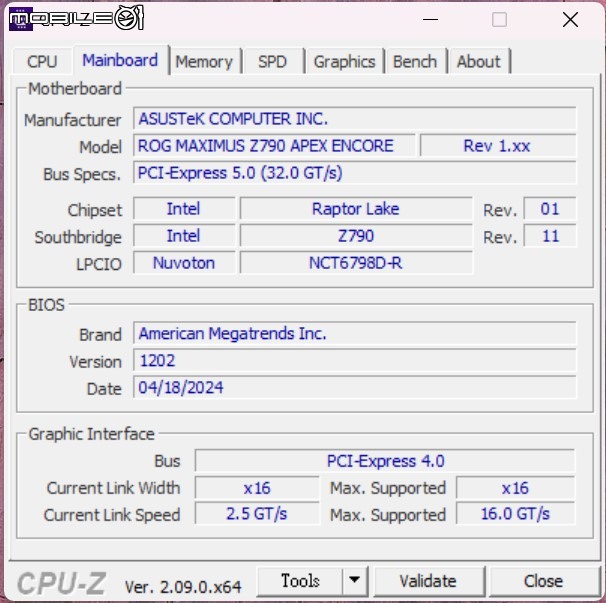
Task: Click the Max. Supported link width x16
Action: pyautogui.click(x=515, y=488)
